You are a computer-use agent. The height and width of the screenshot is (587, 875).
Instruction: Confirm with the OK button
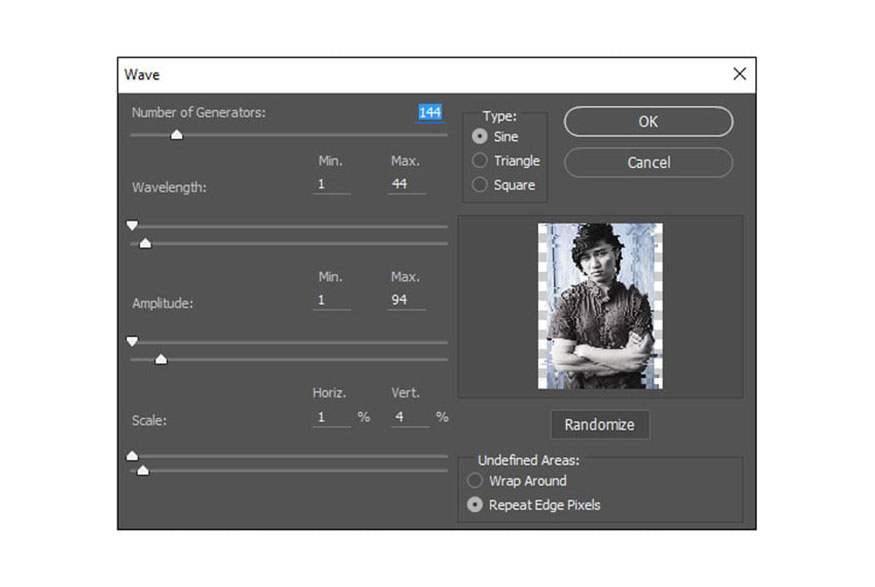click(648, 122)
